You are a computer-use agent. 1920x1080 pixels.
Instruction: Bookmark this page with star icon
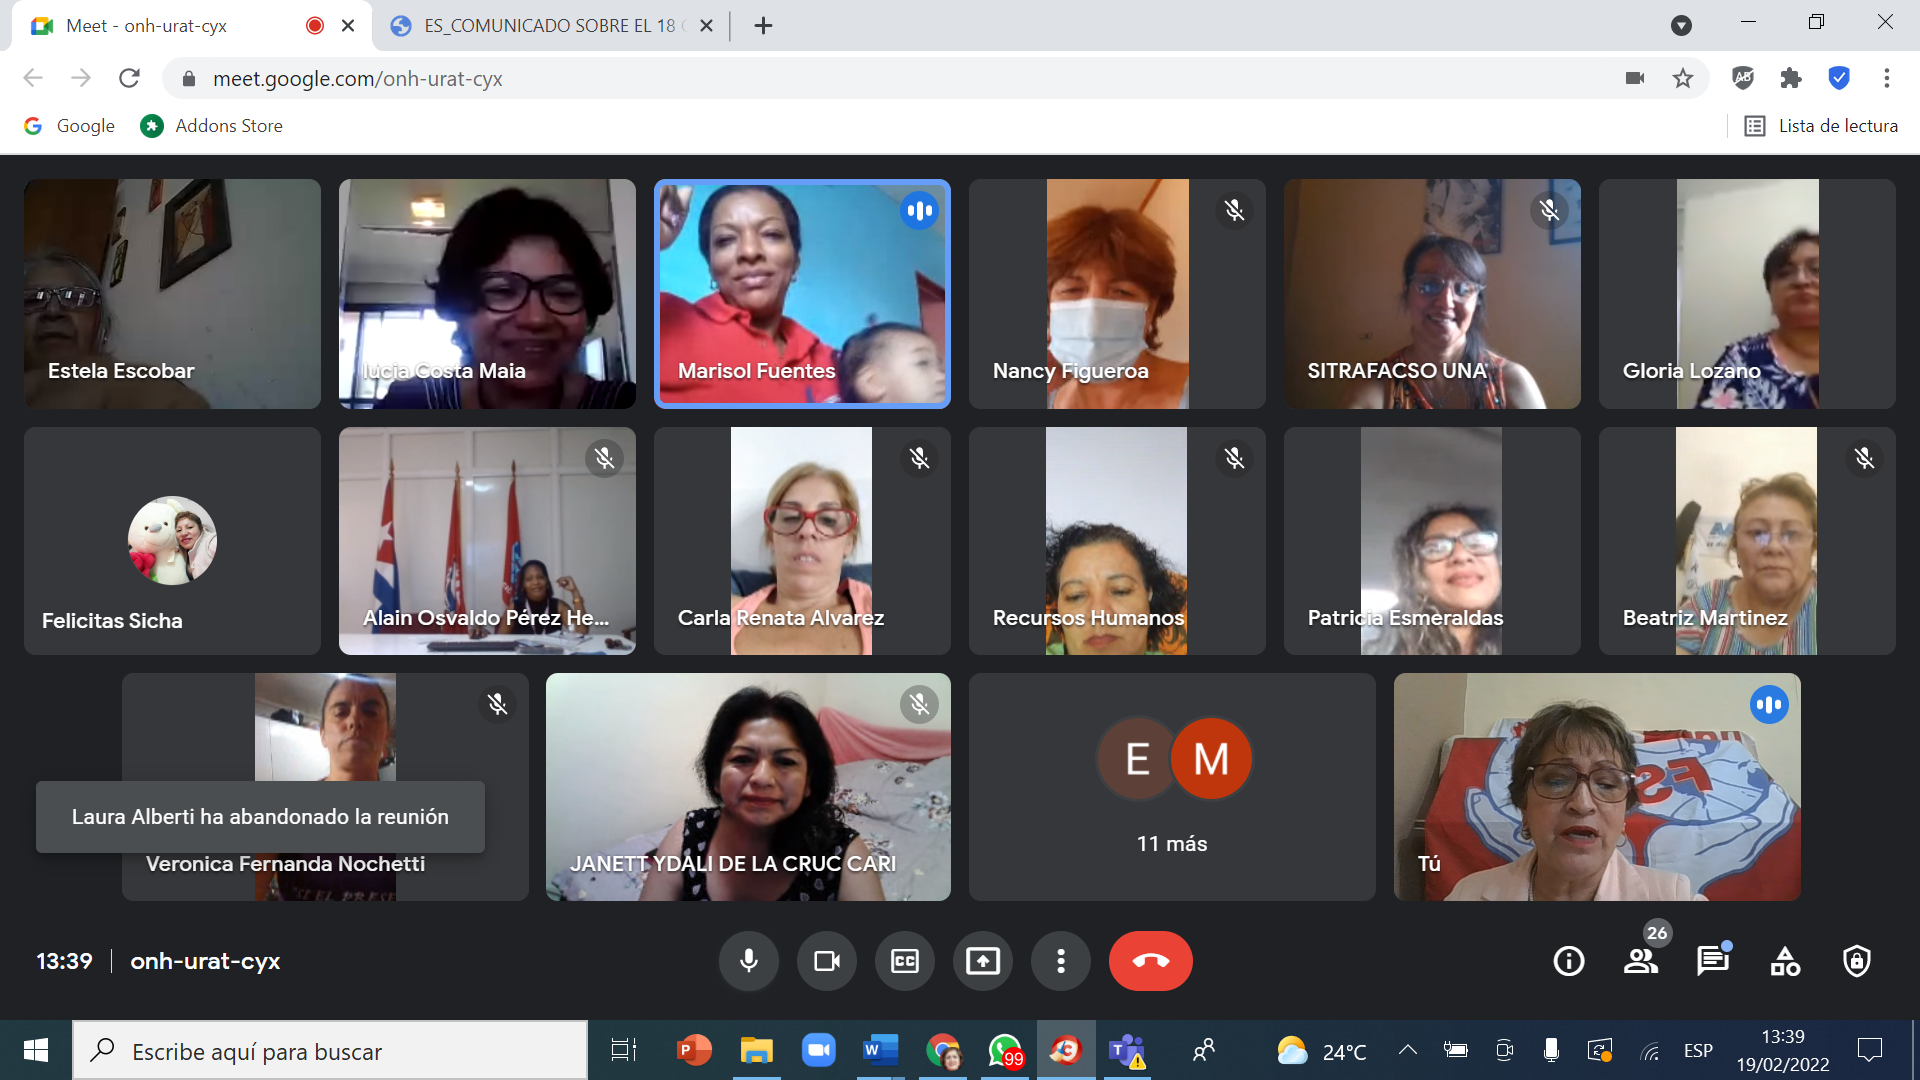pyautogui.click(x=1683, y=78)
